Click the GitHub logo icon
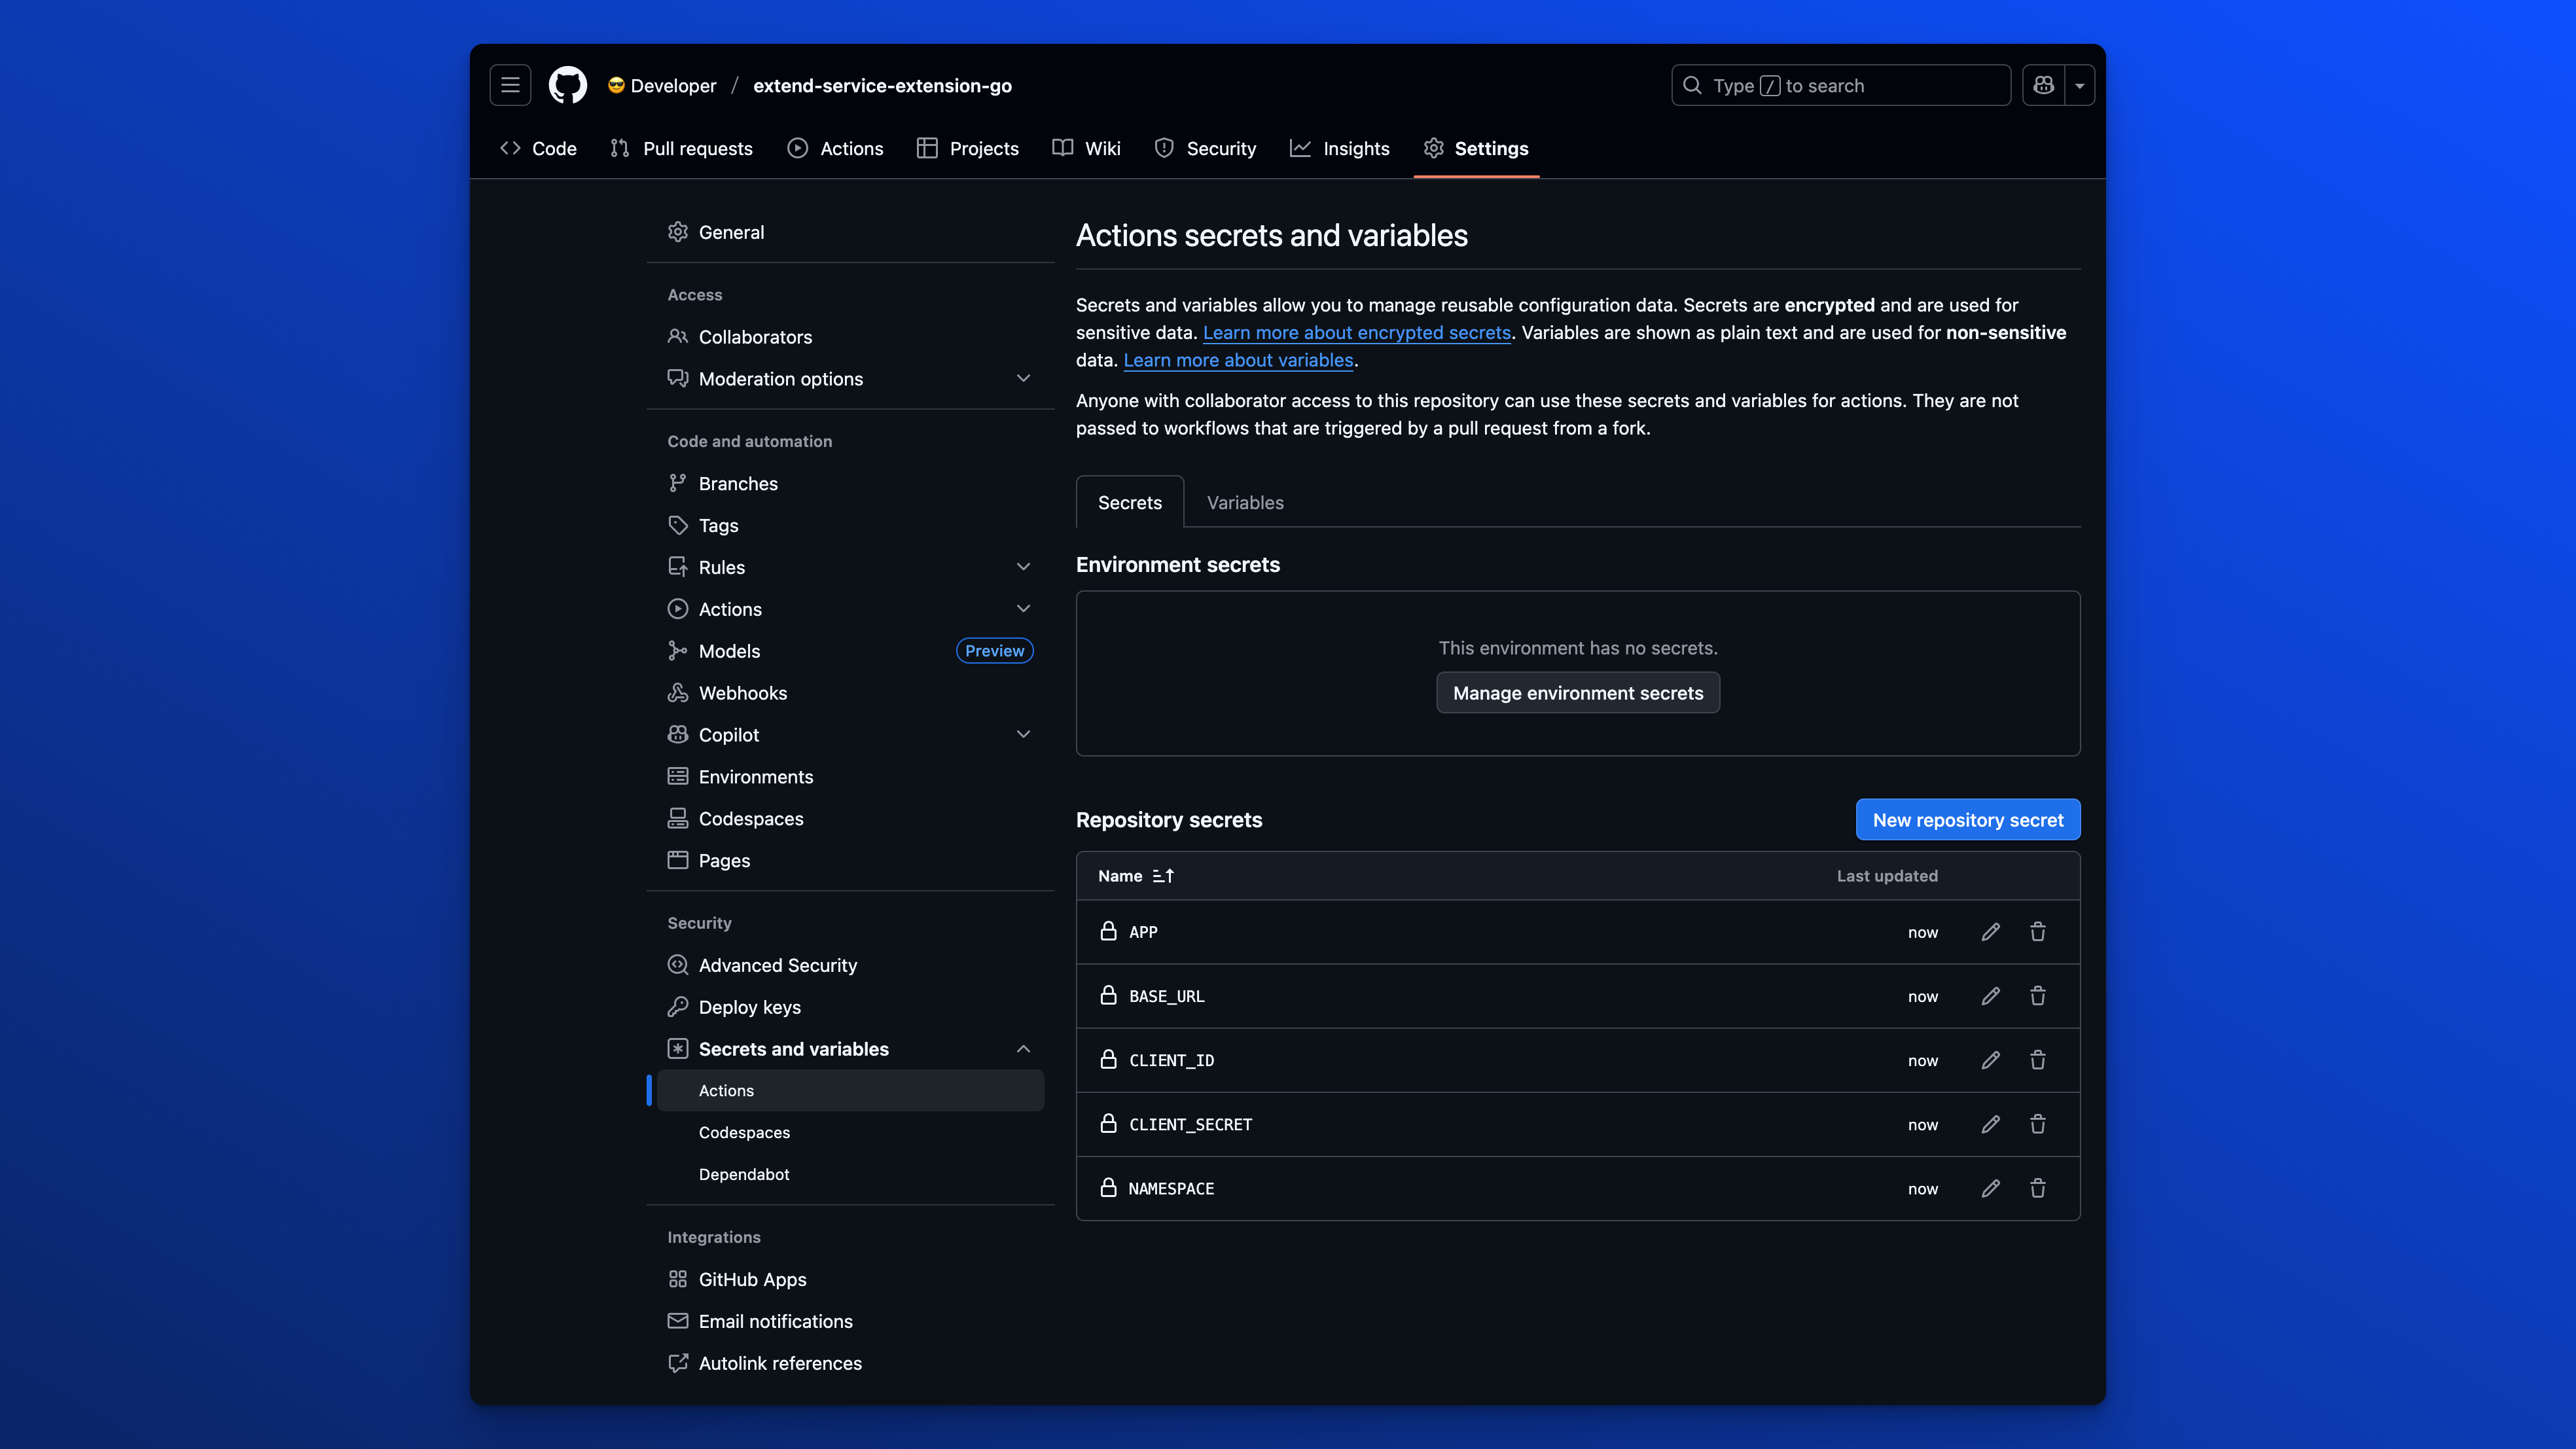The image size is (2576, 1449). pos(567,85)
